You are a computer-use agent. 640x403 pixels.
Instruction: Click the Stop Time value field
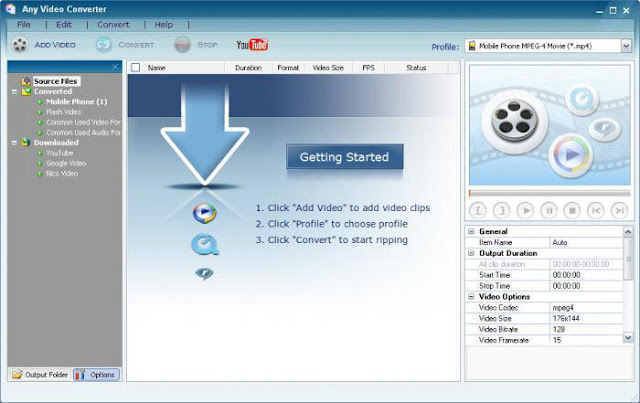(x=586, y=286)
